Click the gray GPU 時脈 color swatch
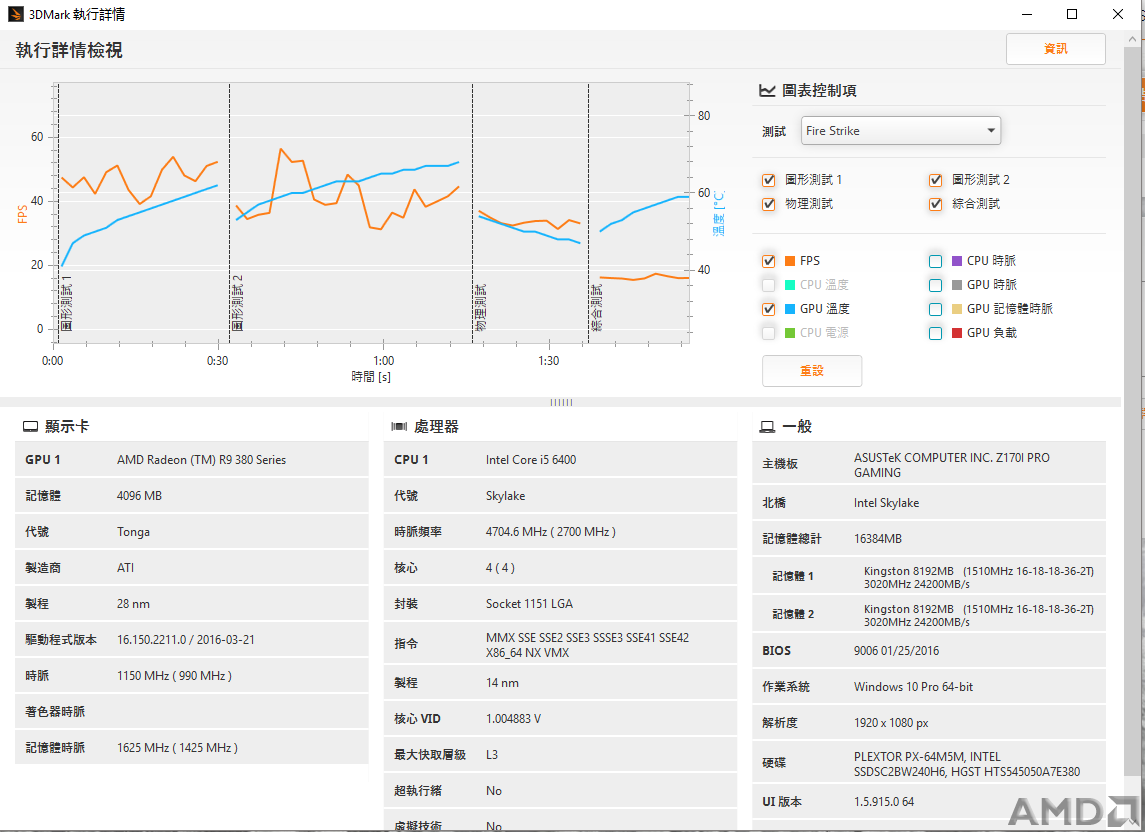This screenshot has width=1145, height=832. [957, 285]
